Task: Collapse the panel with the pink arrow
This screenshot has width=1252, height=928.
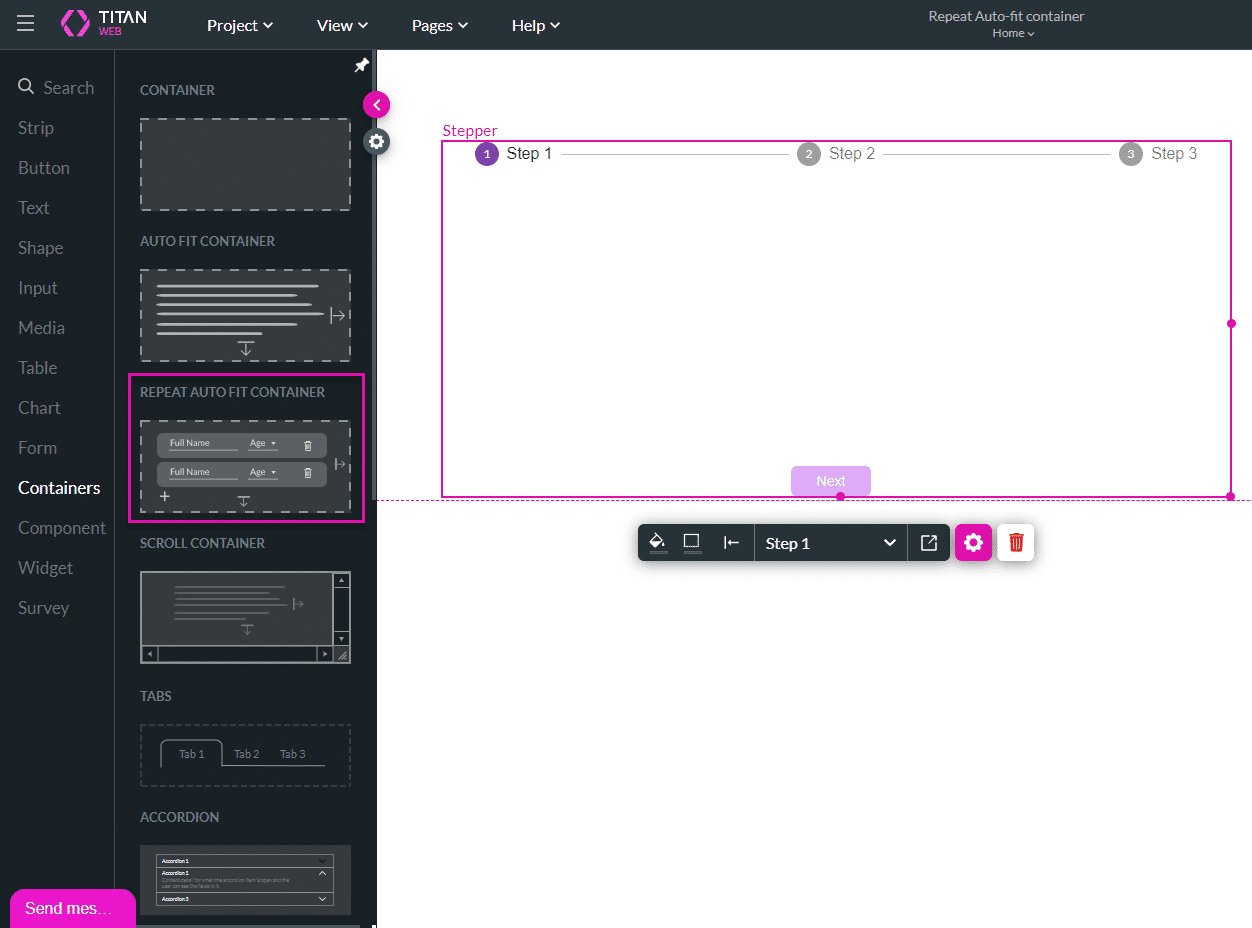Action: point(376,105)
